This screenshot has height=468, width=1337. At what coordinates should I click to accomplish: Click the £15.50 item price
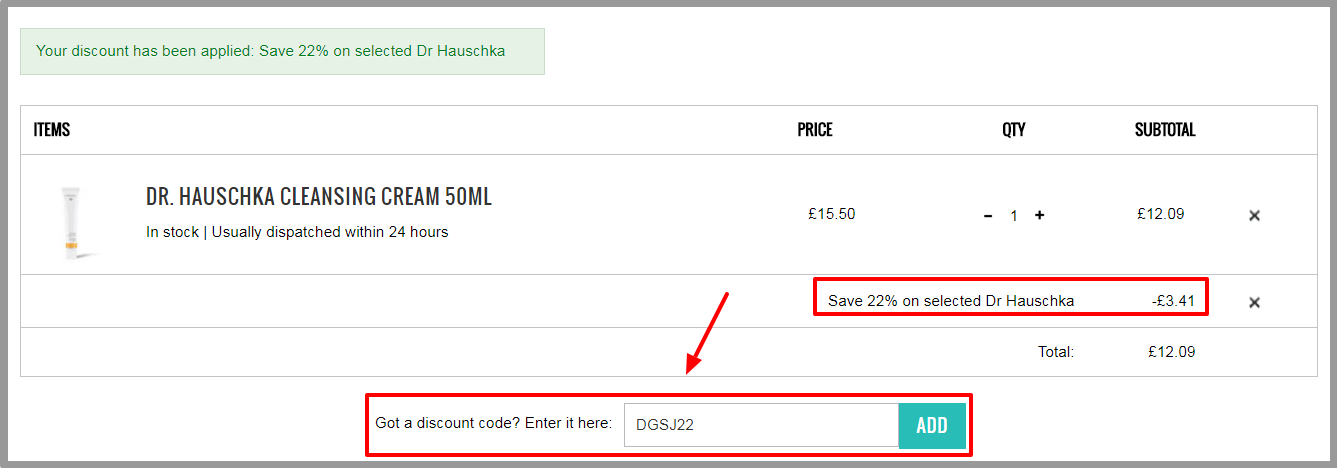(x=832, y=214)
